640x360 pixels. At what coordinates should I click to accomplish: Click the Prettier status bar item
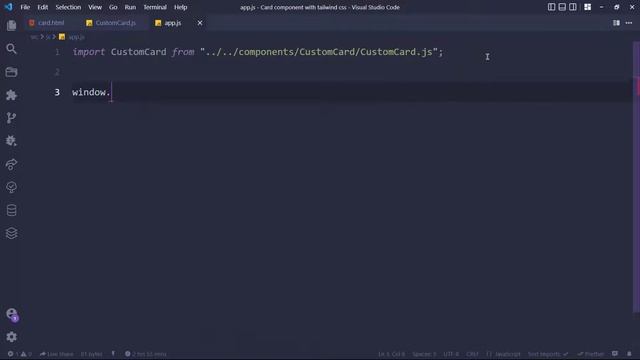pos(591,354)
